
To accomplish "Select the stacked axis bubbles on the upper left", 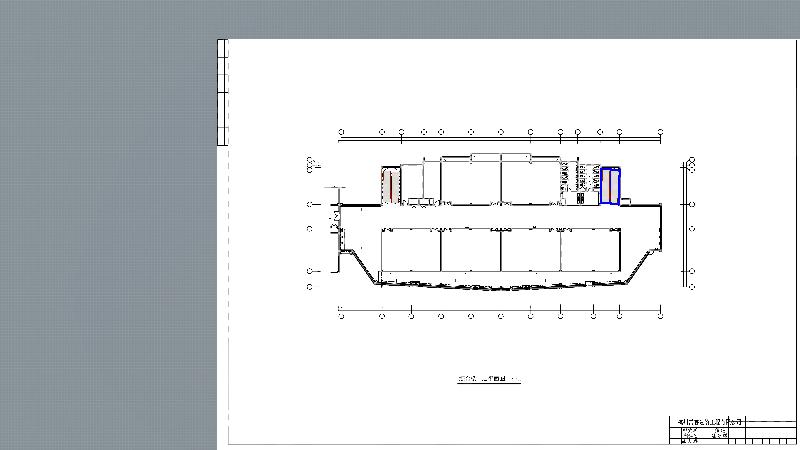I will pos(312,163).
